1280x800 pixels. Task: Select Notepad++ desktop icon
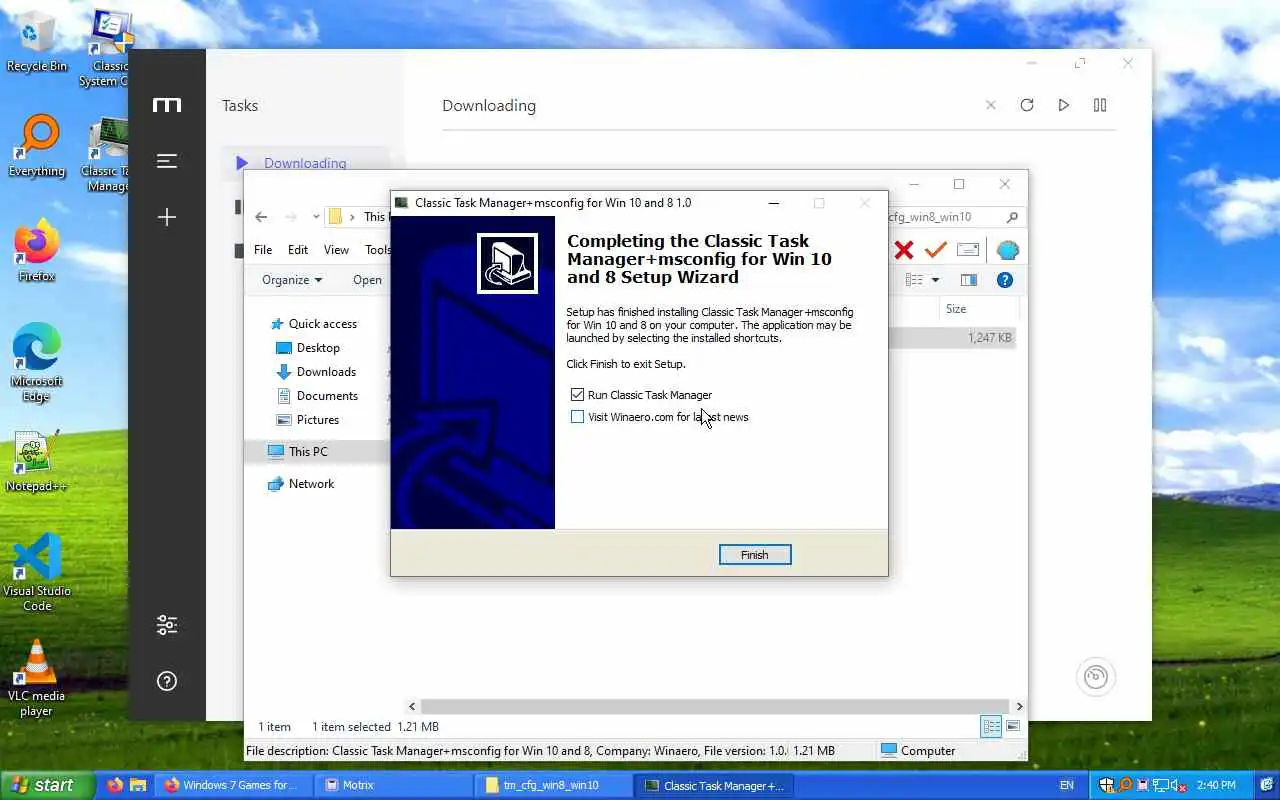coord(36,462)
